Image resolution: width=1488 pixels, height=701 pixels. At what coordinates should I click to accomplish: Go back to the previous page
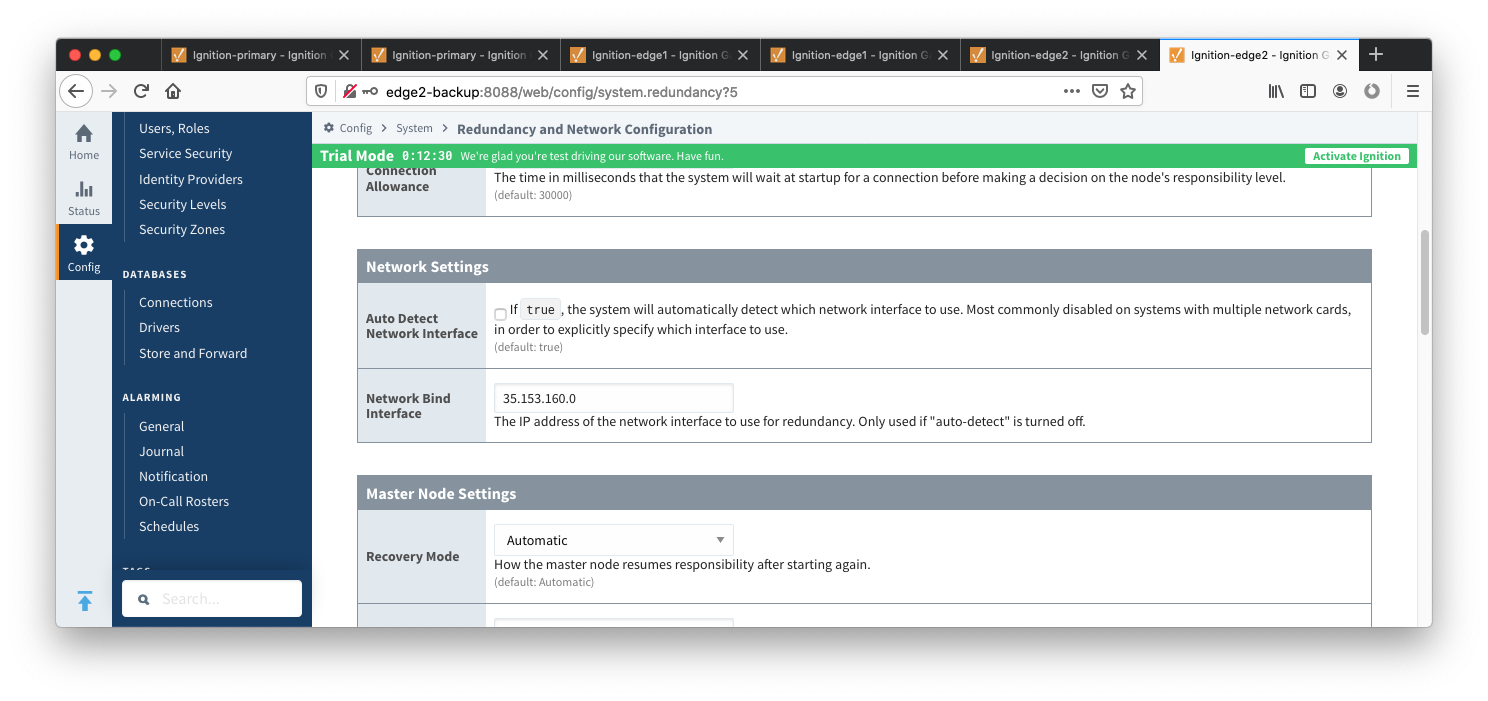[x=76, y=91]
